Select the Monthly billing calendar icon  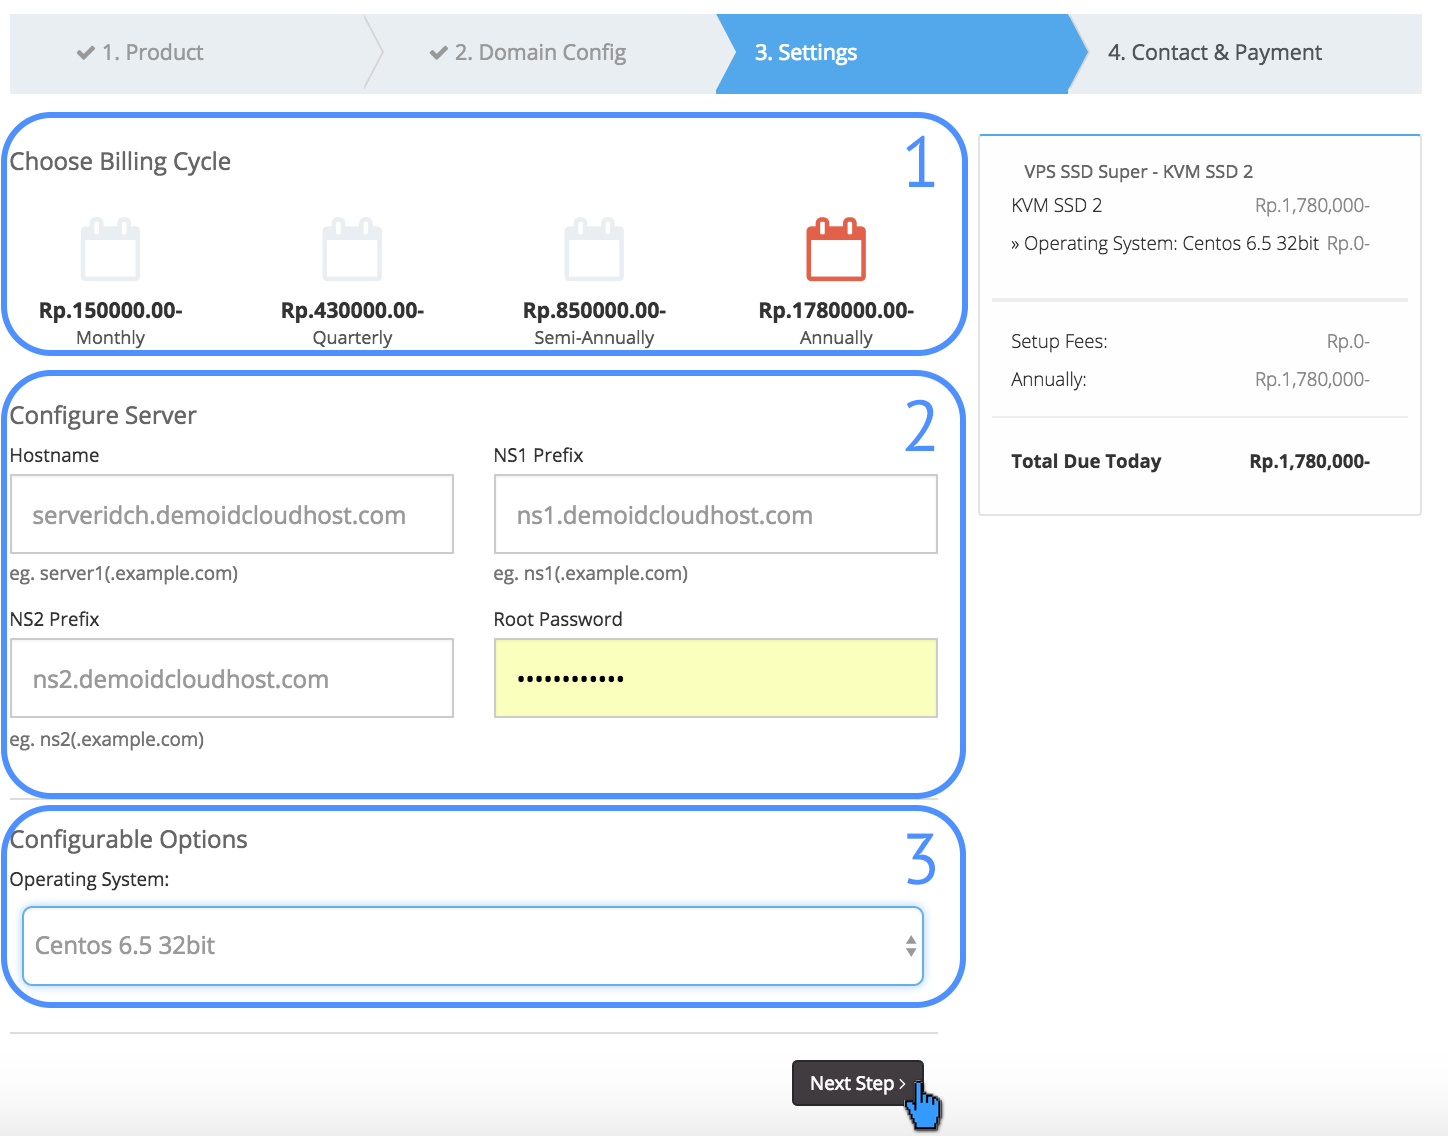tap(110, 249)
